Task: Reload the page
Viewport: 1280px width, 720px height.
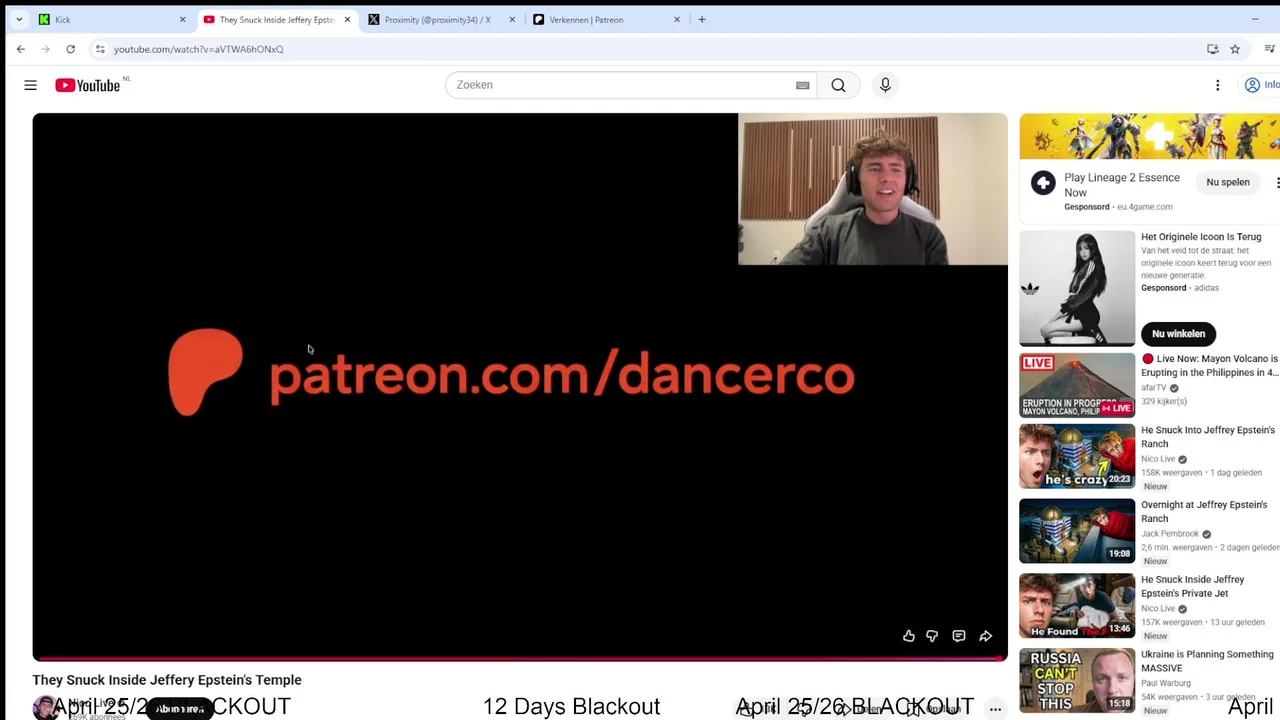Action: click(x=70, y=49)
